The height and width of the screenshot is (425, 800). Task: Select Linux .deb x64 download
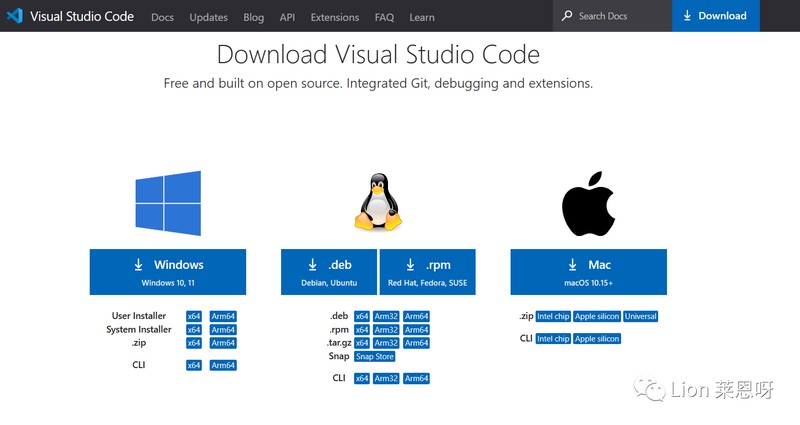click(x=362, y=316)
